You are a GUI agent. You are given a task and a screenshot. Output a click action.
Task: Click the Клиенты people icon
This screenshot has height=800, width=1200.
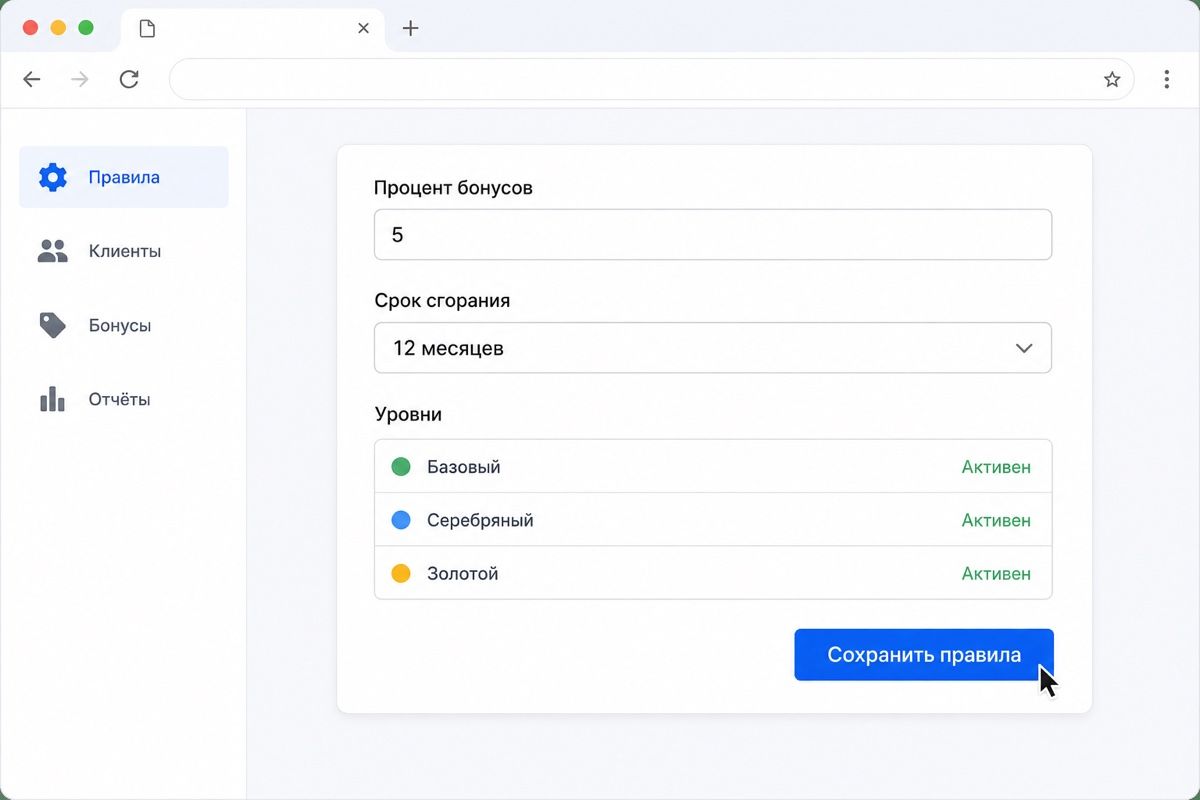coord(52,251)
